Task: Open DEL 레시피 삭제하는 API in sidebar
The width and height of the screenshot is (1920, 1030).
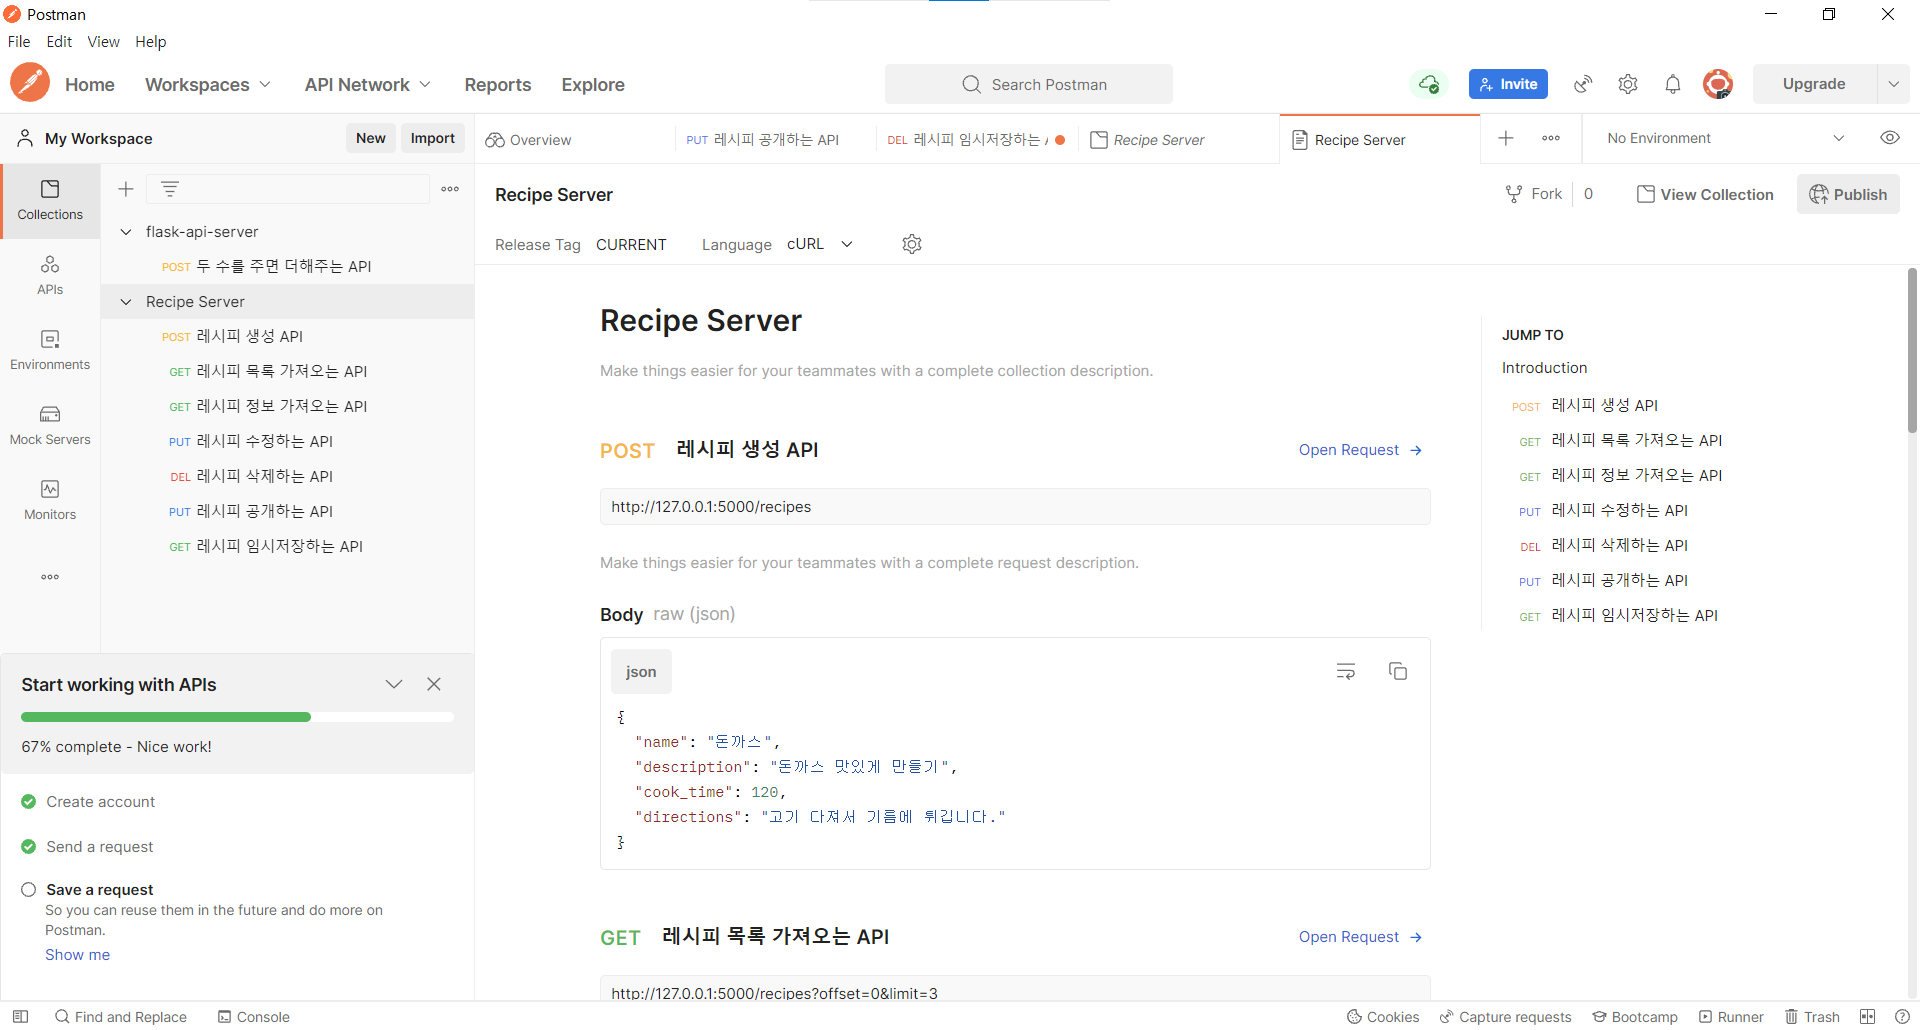Action: pos(287,476)
